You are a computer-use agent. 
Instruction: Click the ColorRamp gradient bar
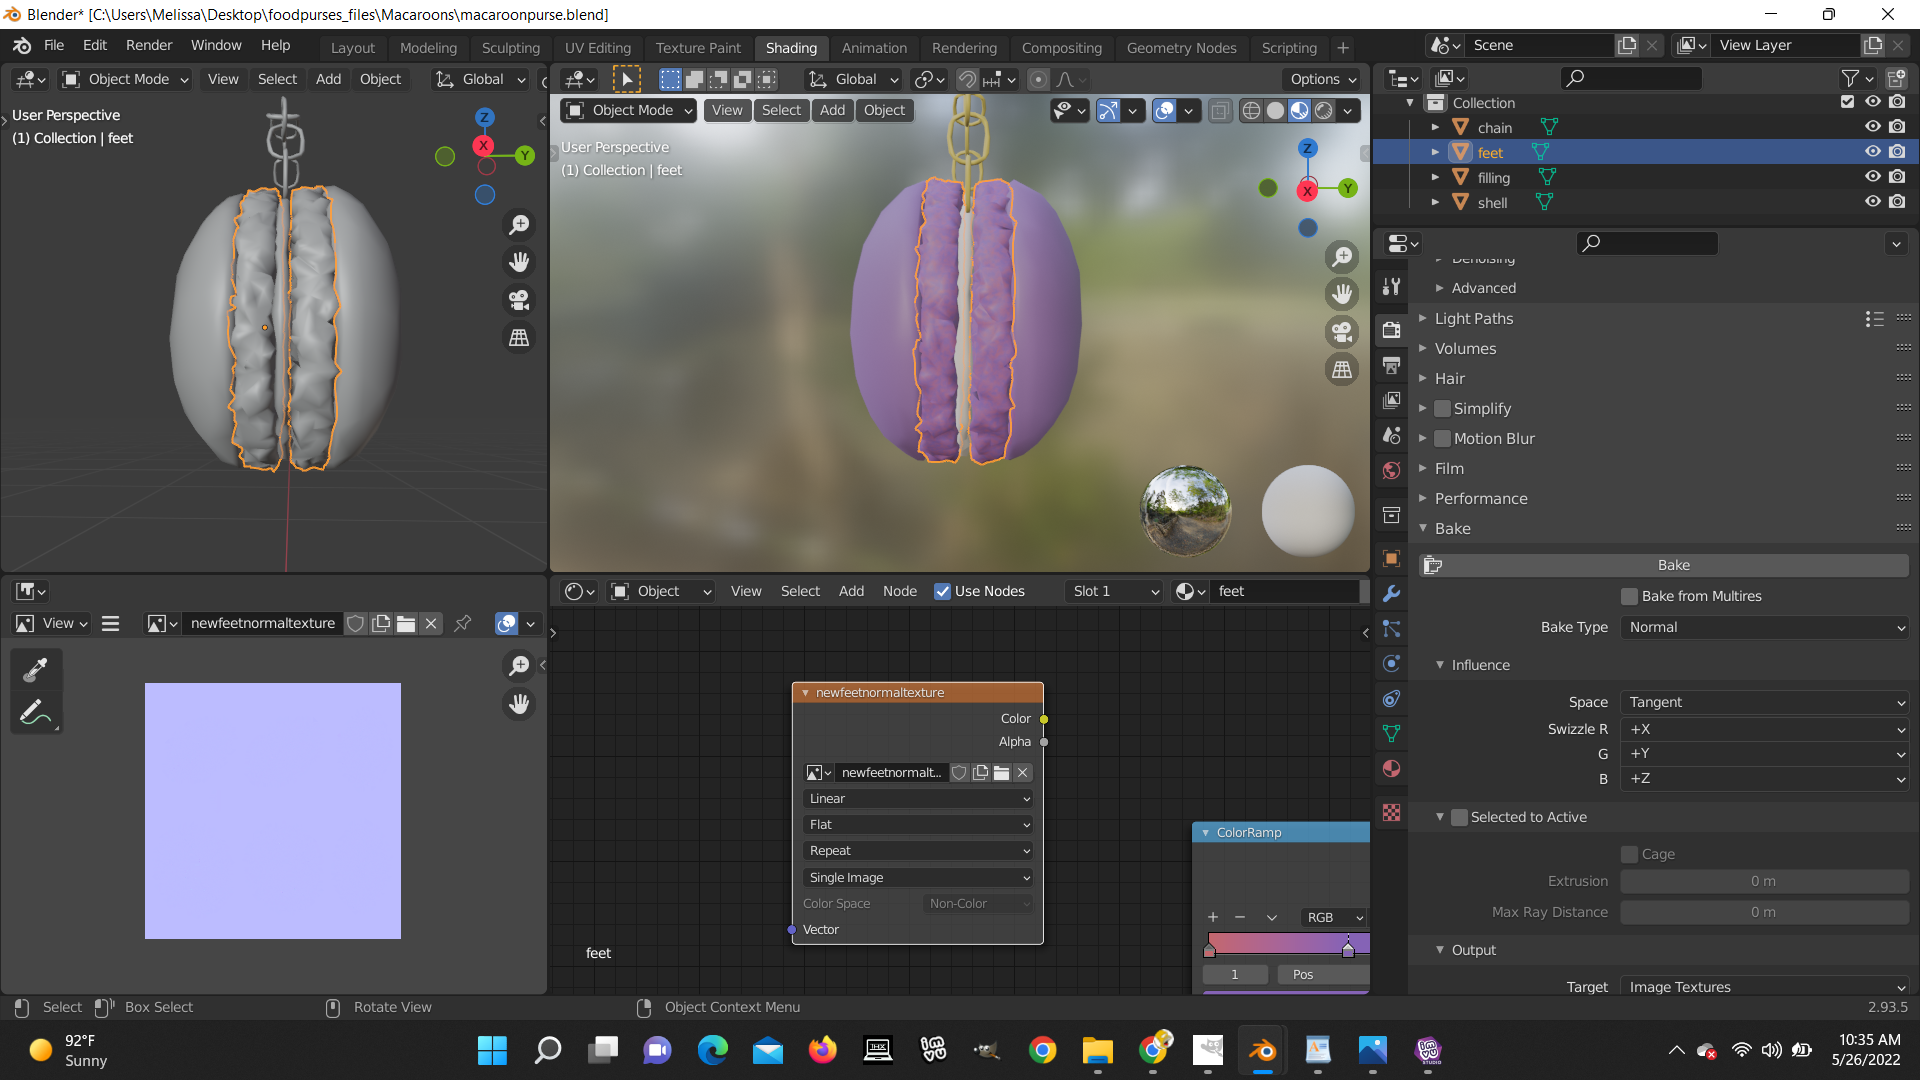point(1287,943)
